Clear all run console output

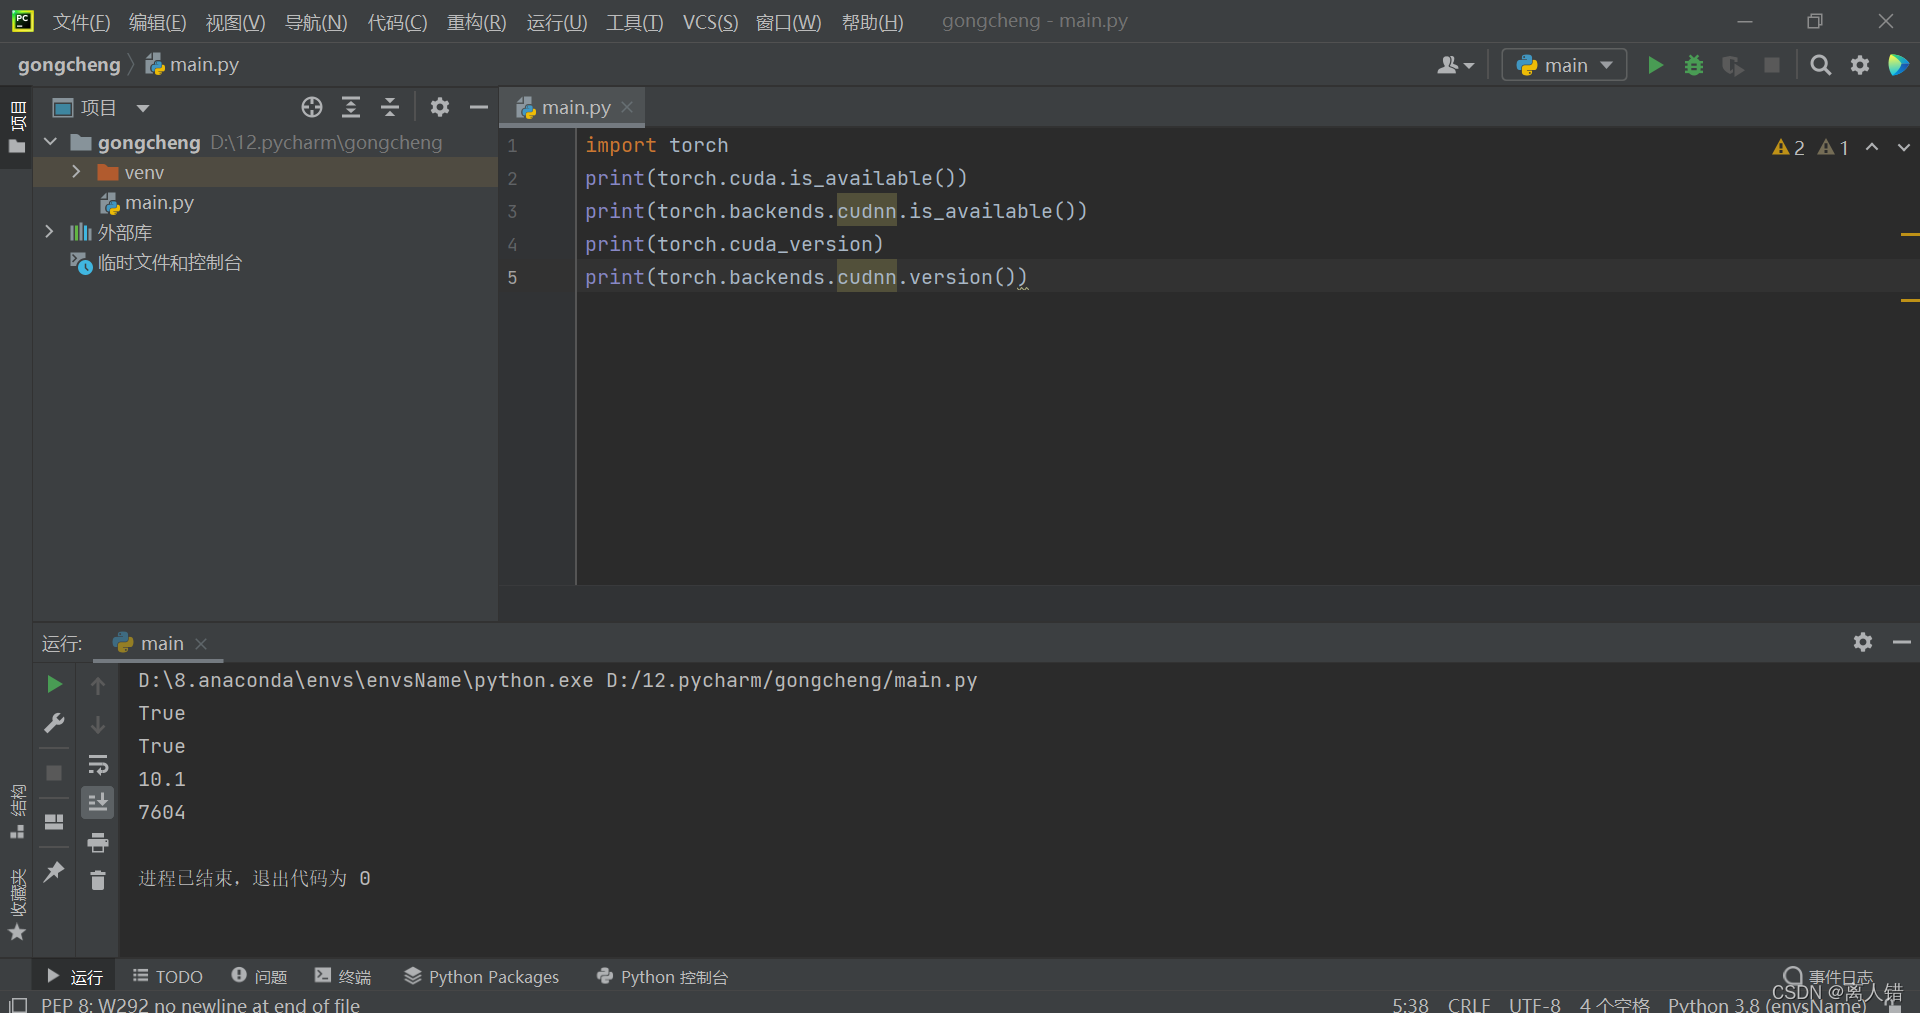[x=98, y=880]
